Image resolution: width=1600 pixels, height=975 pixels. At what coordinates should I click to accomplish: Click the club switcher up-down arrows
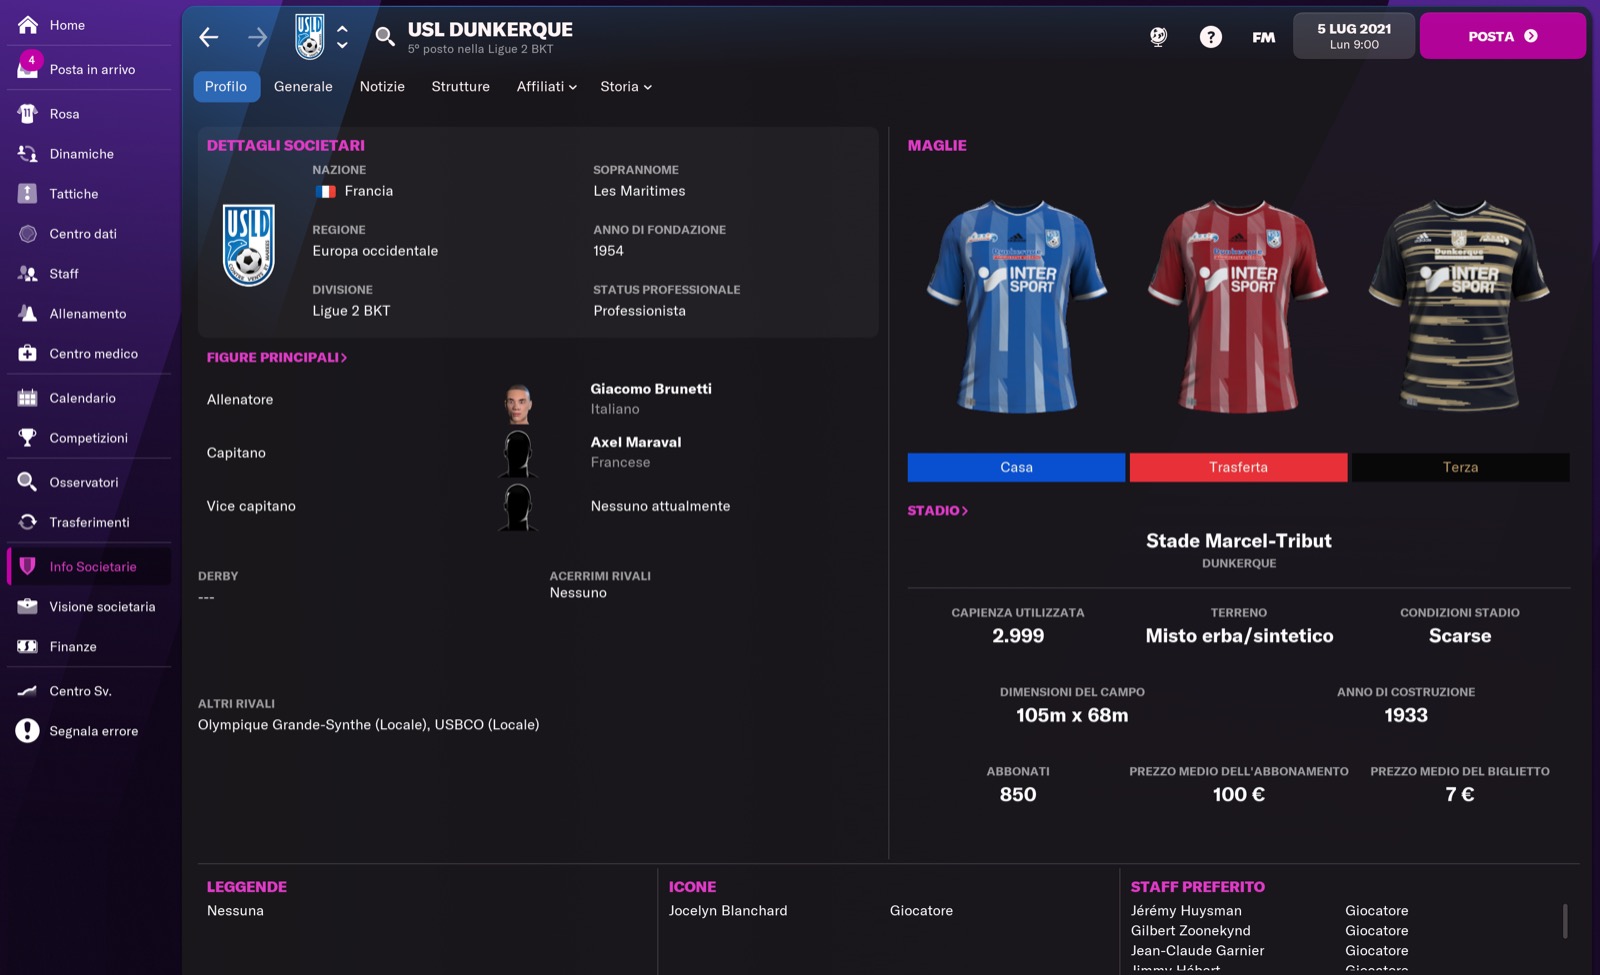[342, 37]
